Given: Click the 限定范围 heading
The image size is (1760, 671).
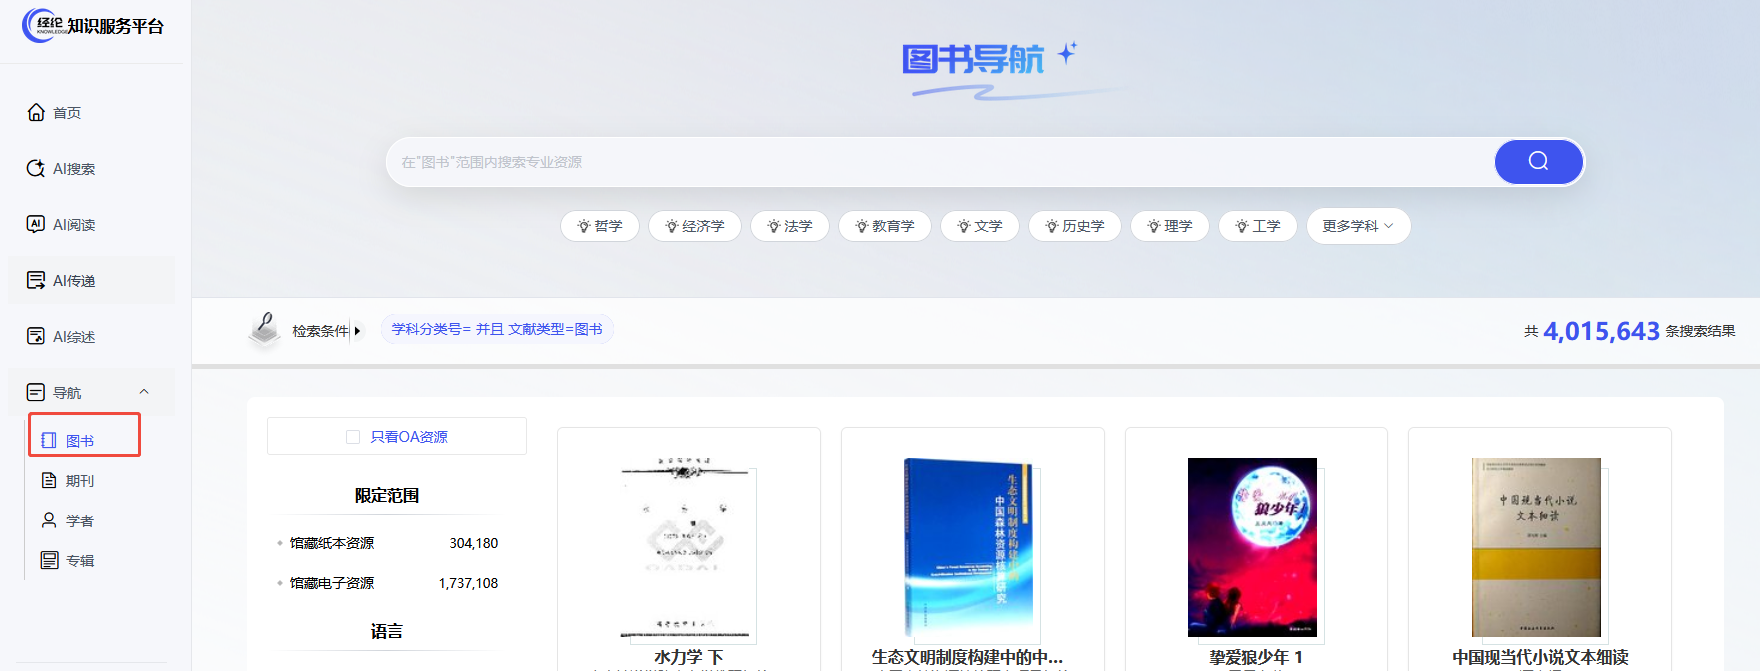Looking at the screenshot, I should 387,495.
